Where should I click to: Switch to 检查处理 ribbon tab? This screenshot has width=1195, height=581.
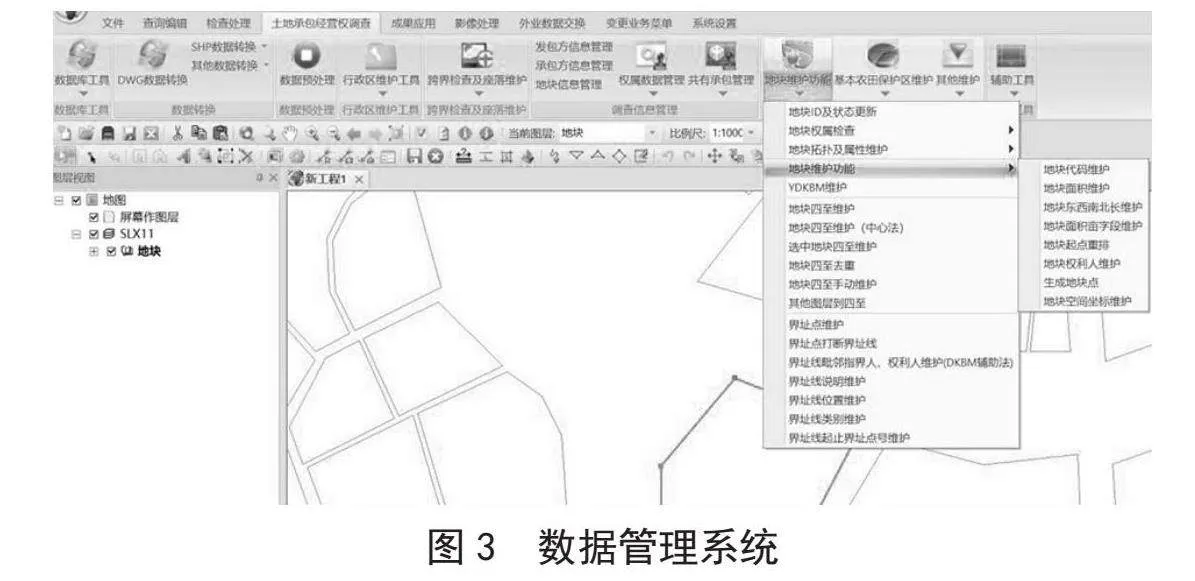coord(228,24)
